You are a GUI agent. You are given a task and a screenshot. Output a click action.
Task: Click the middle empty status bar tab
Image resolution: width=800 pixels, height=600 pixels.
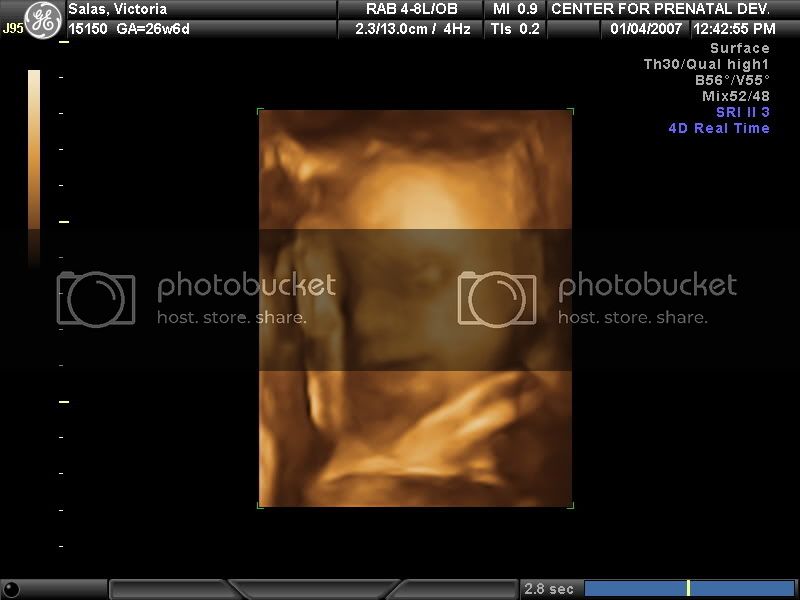(315, 589)
